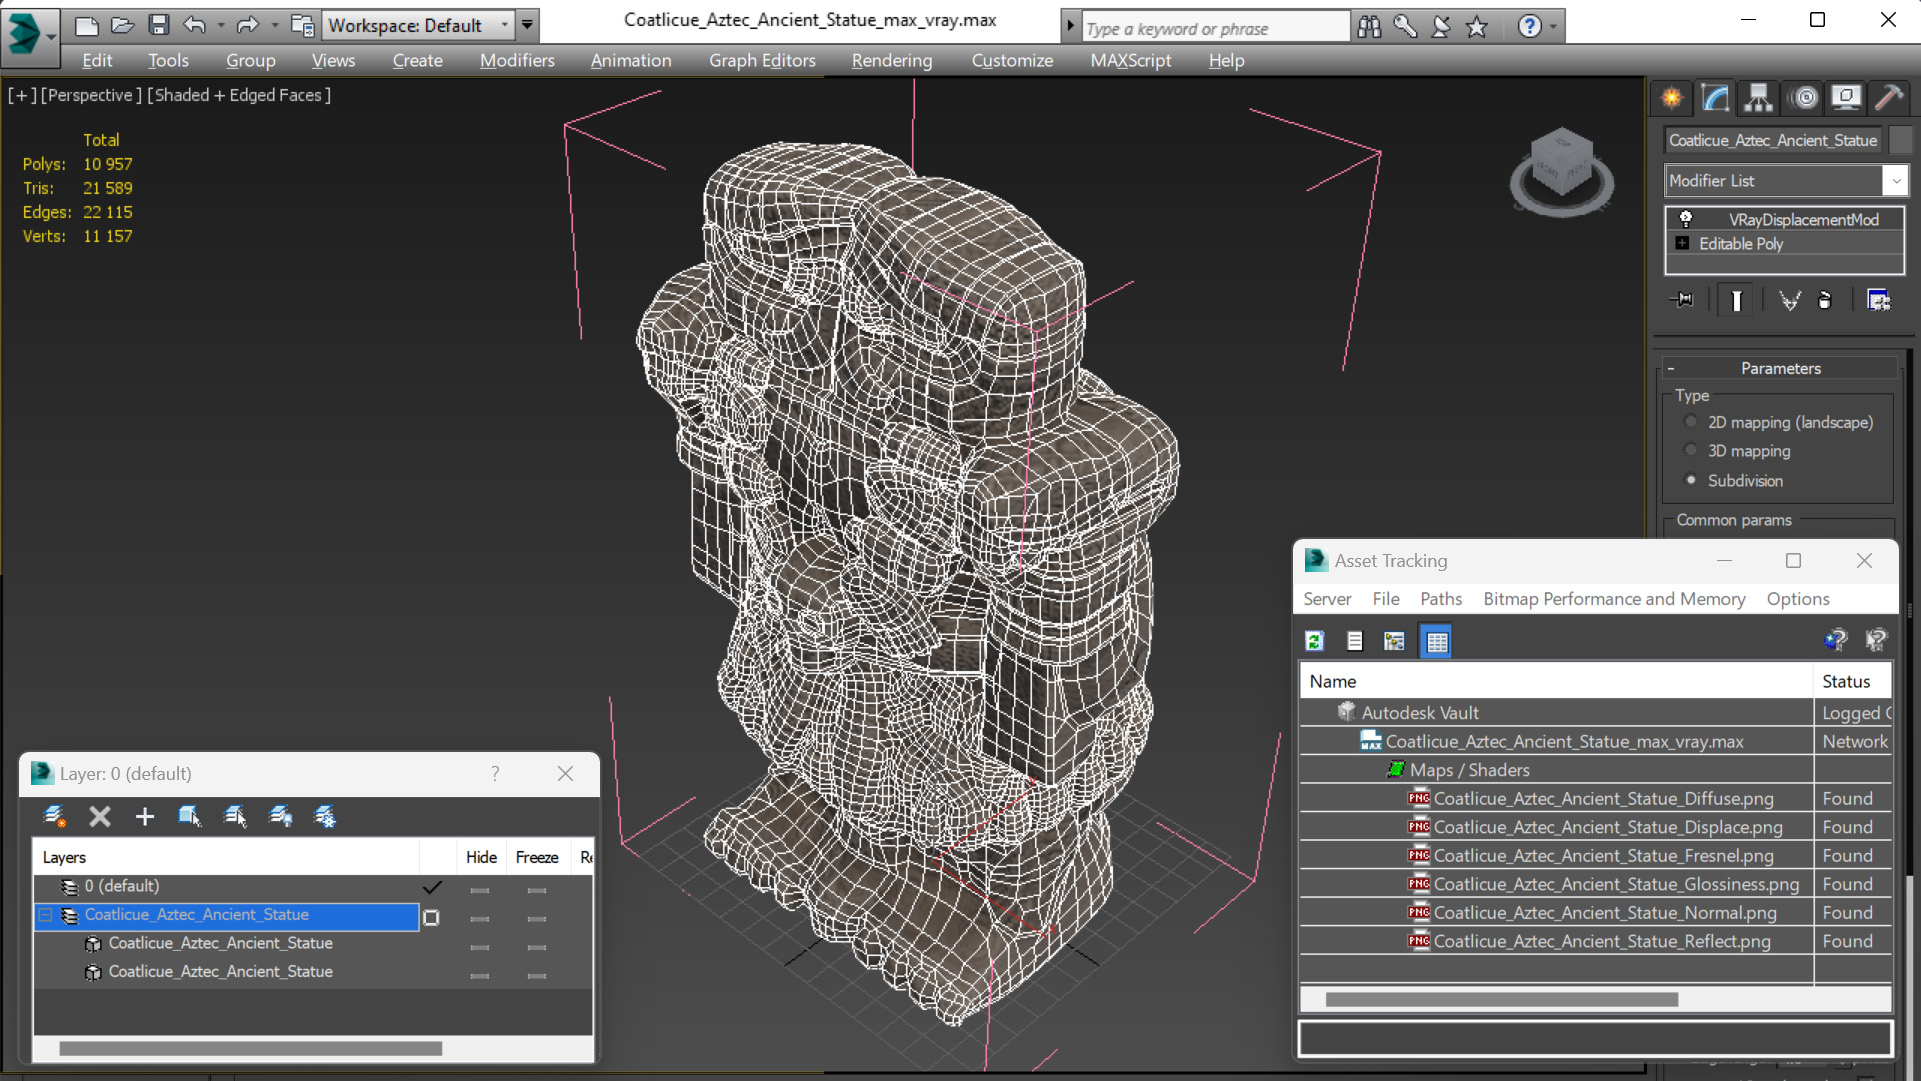Toggle current box for Coatlicue_Aztec_Ancient_Statue layer
Image resolution: width=1921 pixels, height=1081 pixels.
431,917
